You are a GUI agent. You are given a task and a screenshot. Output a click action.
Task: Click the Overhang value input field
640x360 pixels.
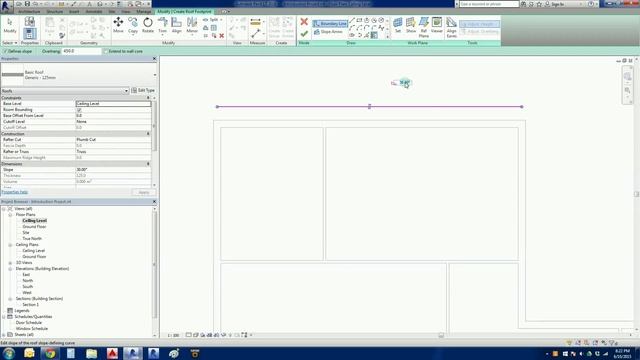81,51
